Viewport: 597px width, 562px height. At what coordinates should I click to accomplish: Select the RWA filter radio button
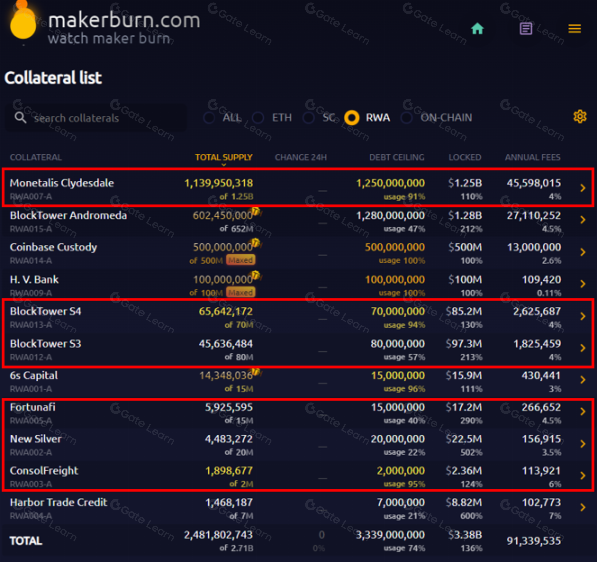pyautogui.click(x=351, y=118)
